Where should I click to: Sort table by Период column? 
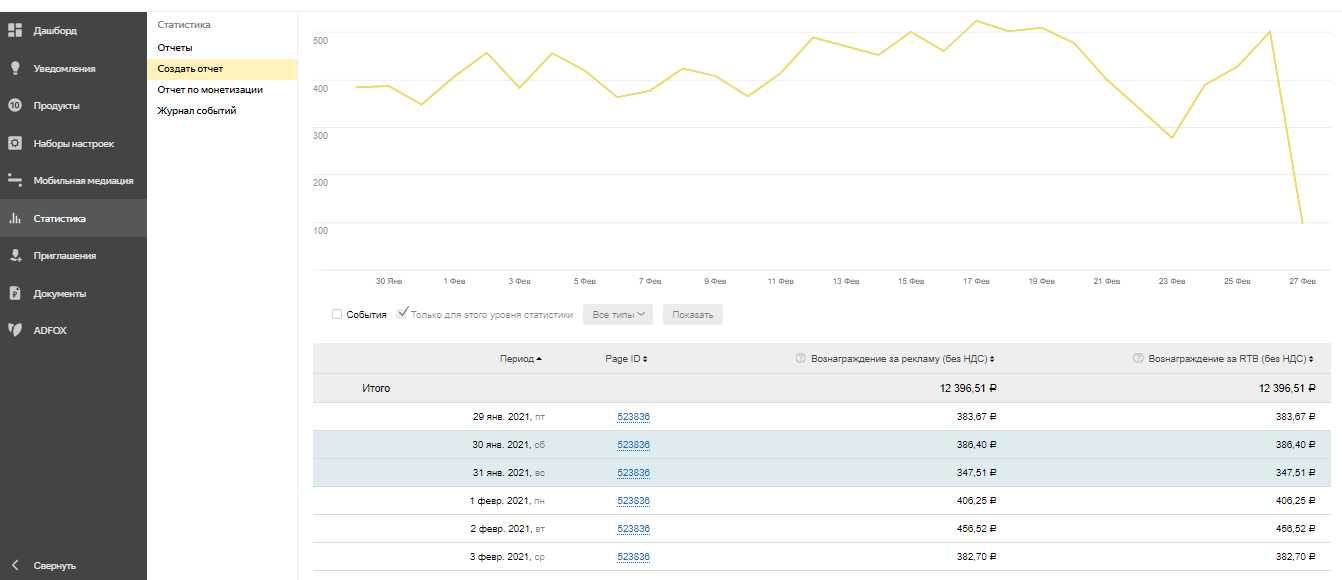tap(520, 359)
